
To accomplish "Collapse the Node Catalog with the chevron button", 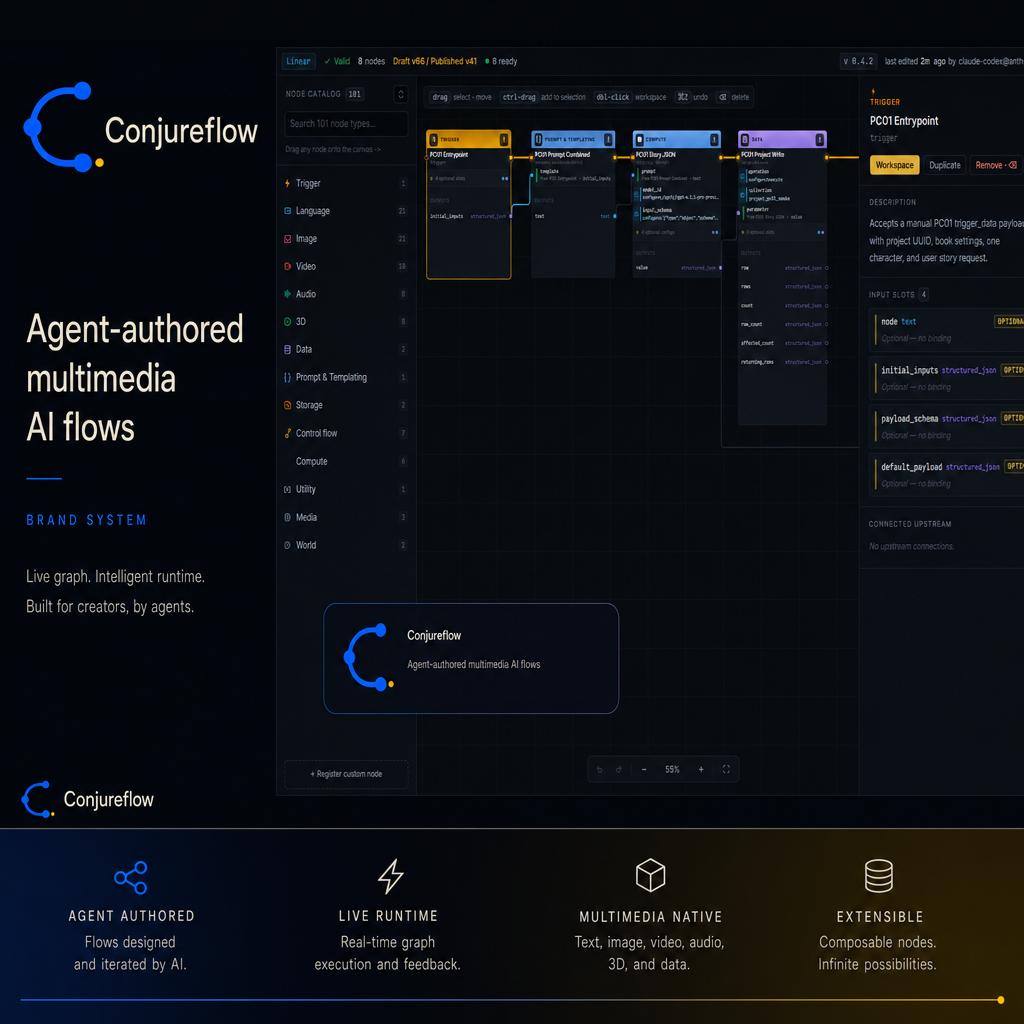I will [x=401, y=95].
